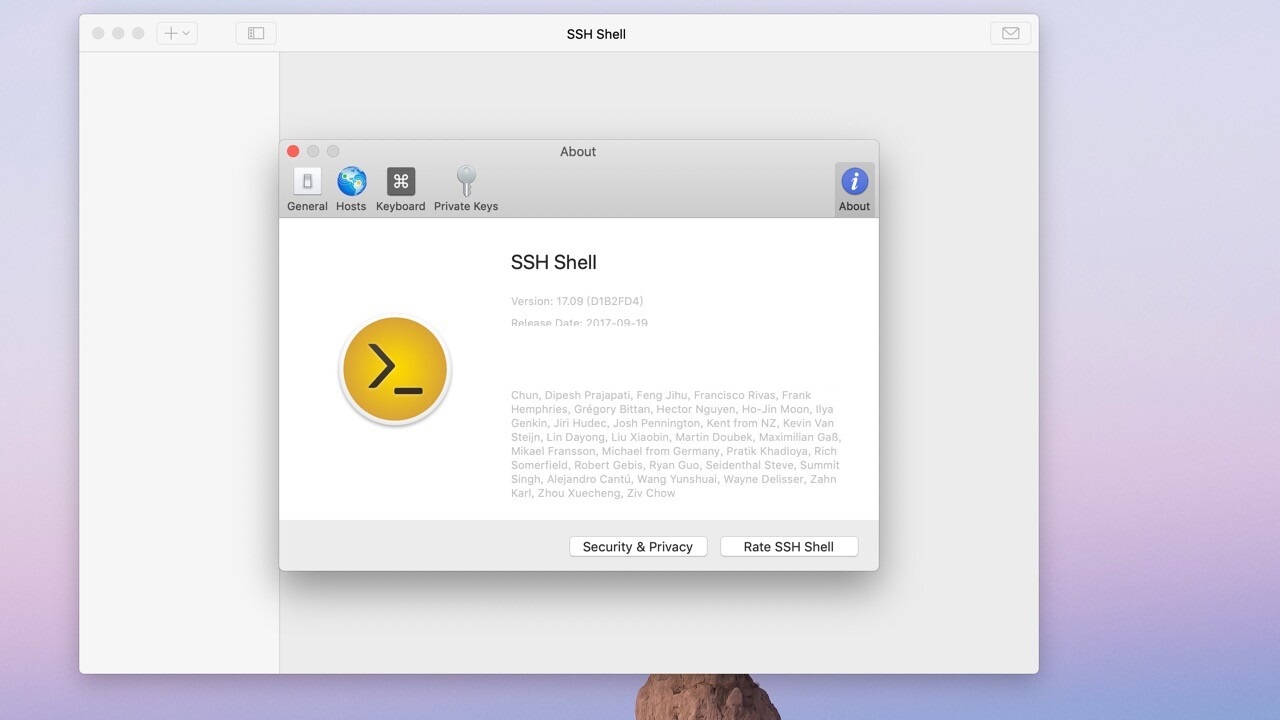Image resolution: width=1280 pixels, height=720 pixels.
Task: Click the mail envelope toolbar icon
Action: click(1011, 33)
